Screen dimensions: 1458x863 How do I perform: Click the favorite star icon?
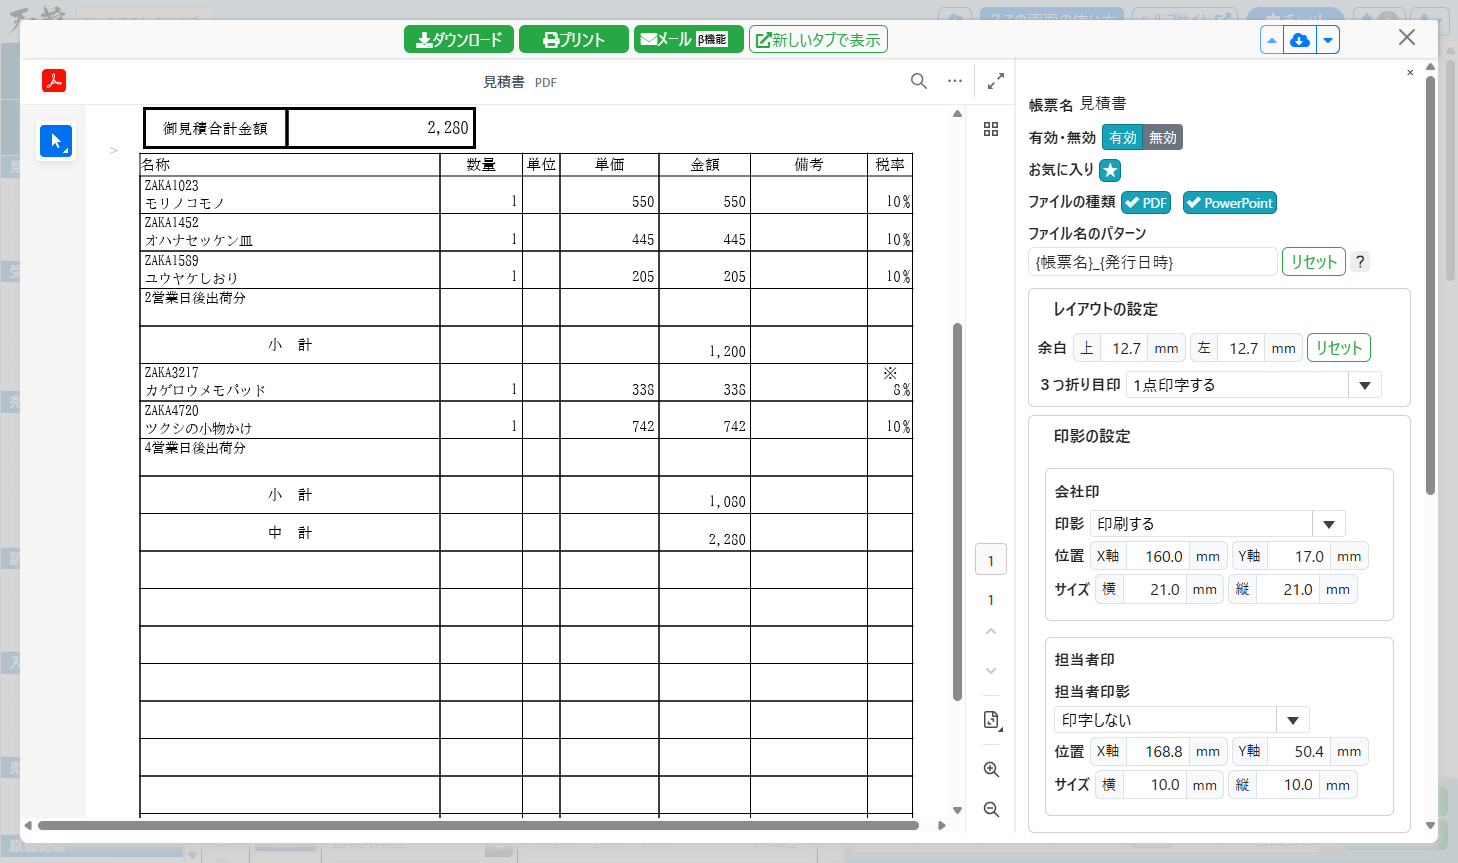pyautogui.click(x=1110, y=170)
